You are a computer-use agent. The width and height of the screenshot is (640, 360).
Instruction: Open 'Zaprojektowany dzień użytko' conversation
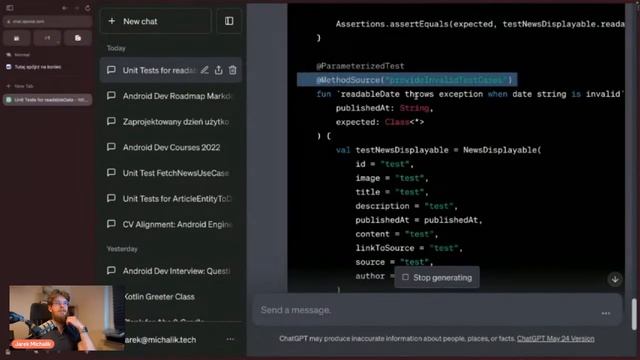click(x=170, y=122)
